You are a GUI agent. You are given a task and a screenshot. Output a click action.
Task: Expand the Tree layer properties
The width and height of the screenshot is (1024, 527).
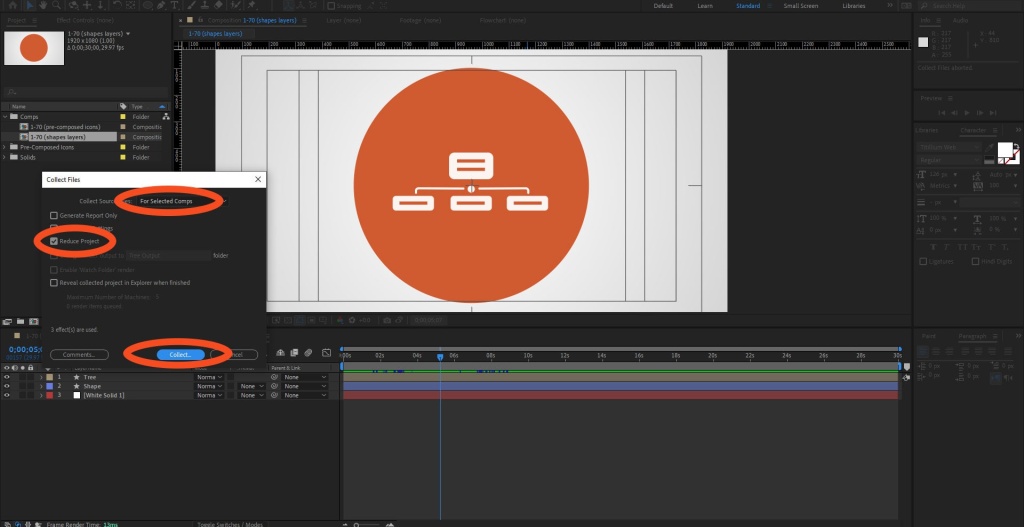[41, 377]
